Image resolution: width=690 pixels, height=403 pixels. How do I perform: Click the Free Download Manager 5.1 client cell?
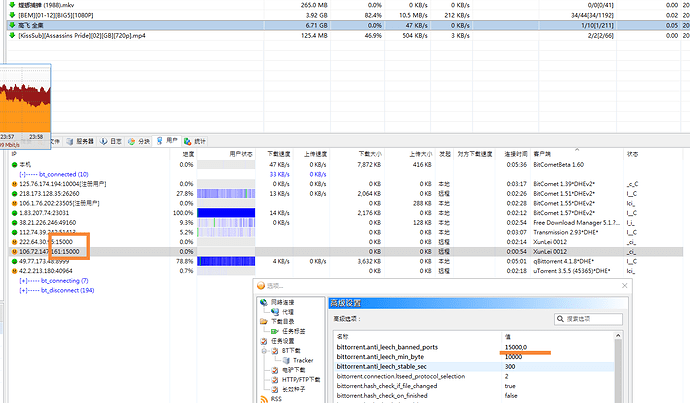pos(576,223)
